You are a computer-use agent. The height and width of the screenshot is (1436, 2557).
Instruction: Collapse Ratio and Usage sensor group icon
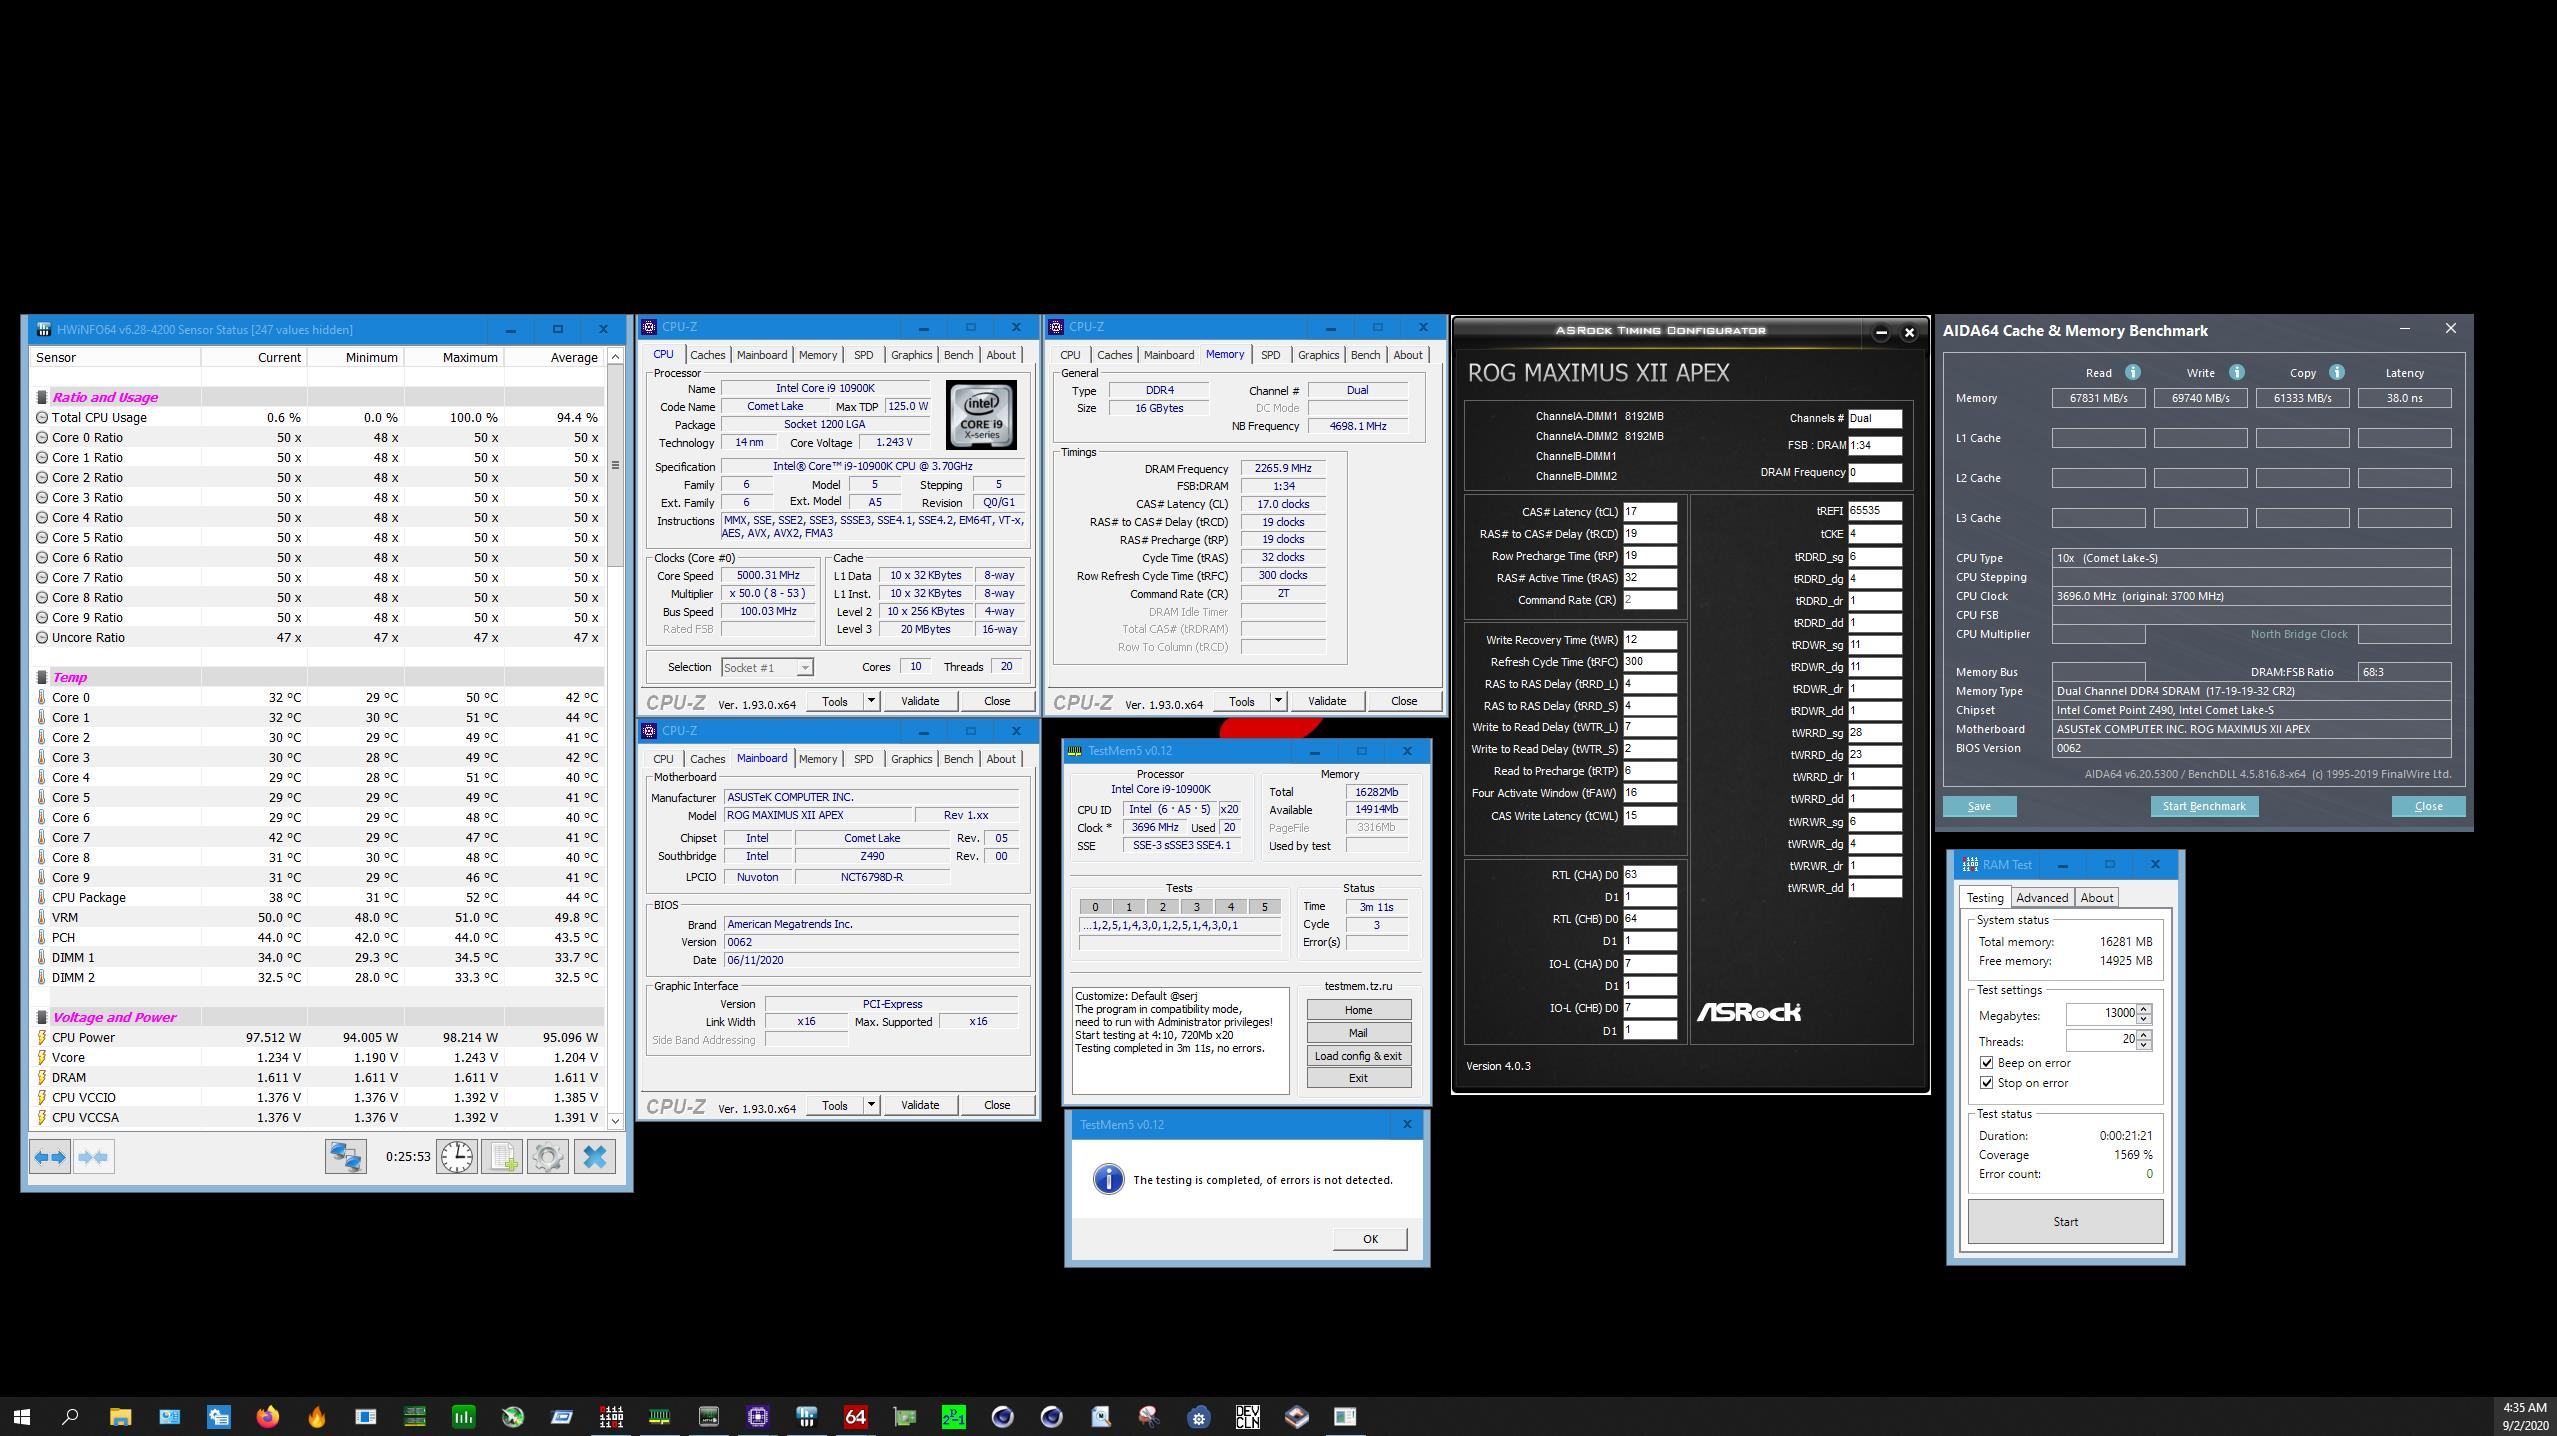point(42,397)
